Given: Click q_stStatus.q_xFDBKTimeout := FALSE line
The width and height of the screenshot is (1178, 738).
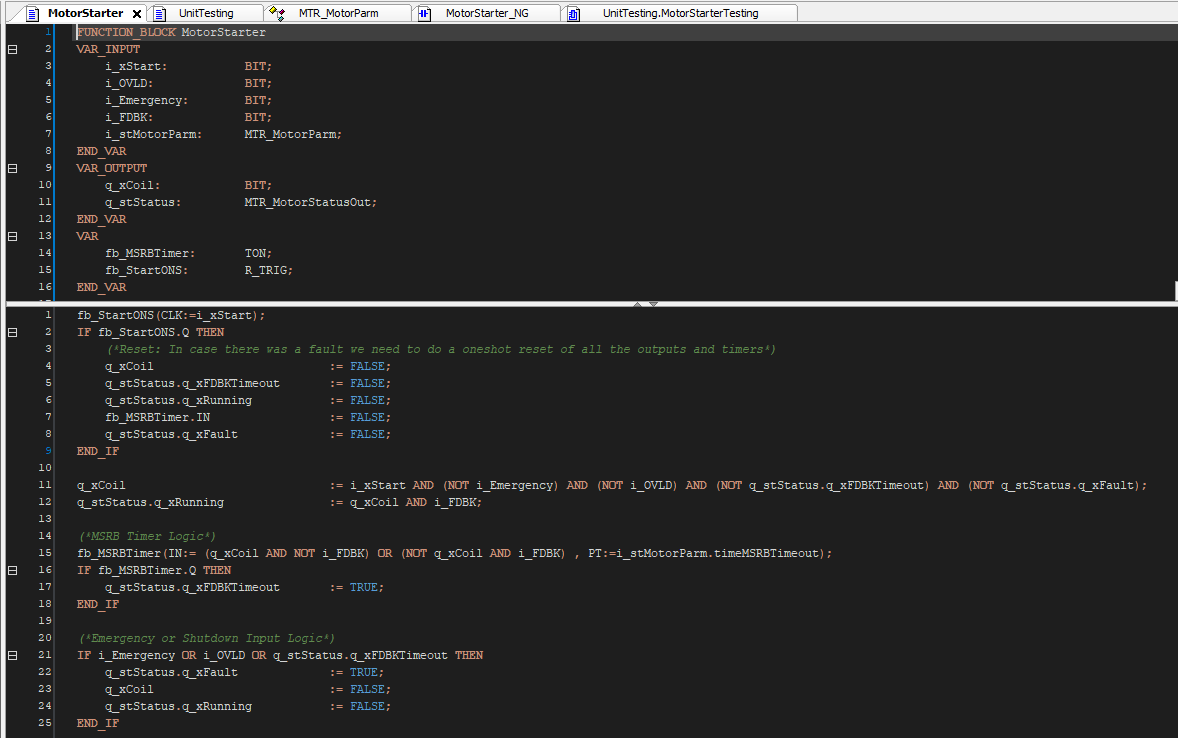Looking at the screenshot, I should click(x=248, y=383).
